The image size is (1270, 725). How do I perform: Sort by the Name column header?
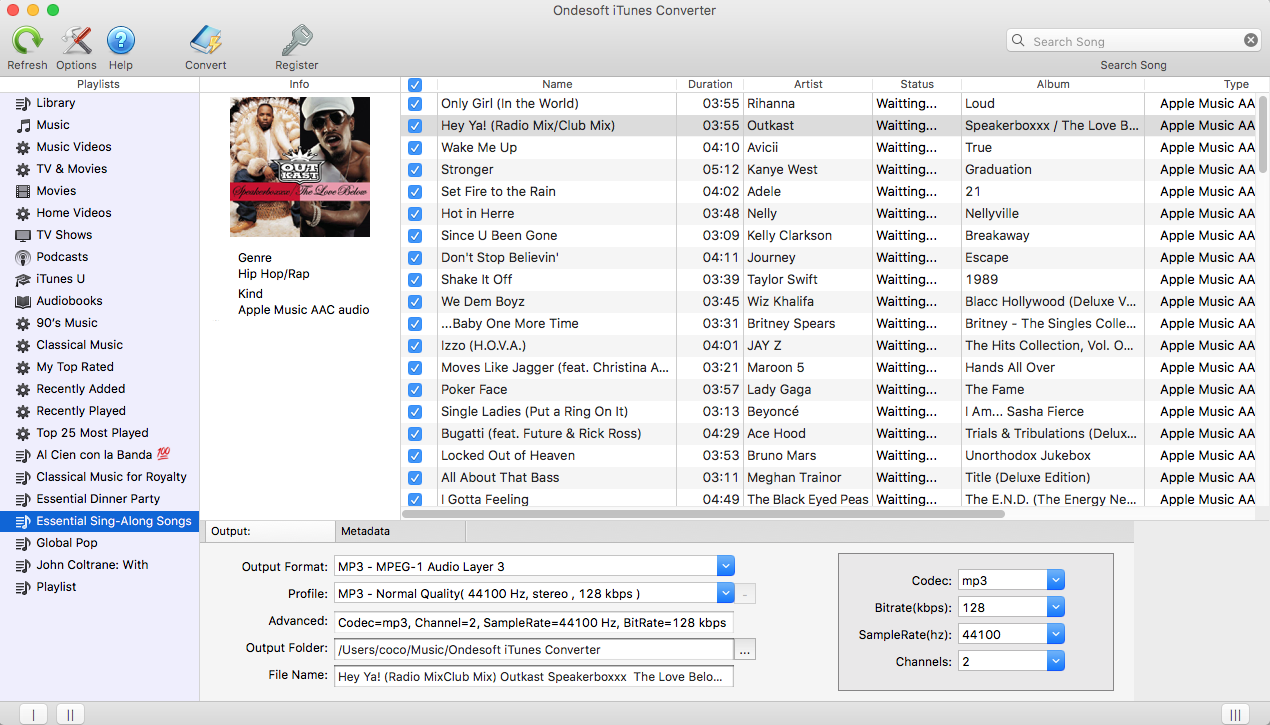(557, 85)
